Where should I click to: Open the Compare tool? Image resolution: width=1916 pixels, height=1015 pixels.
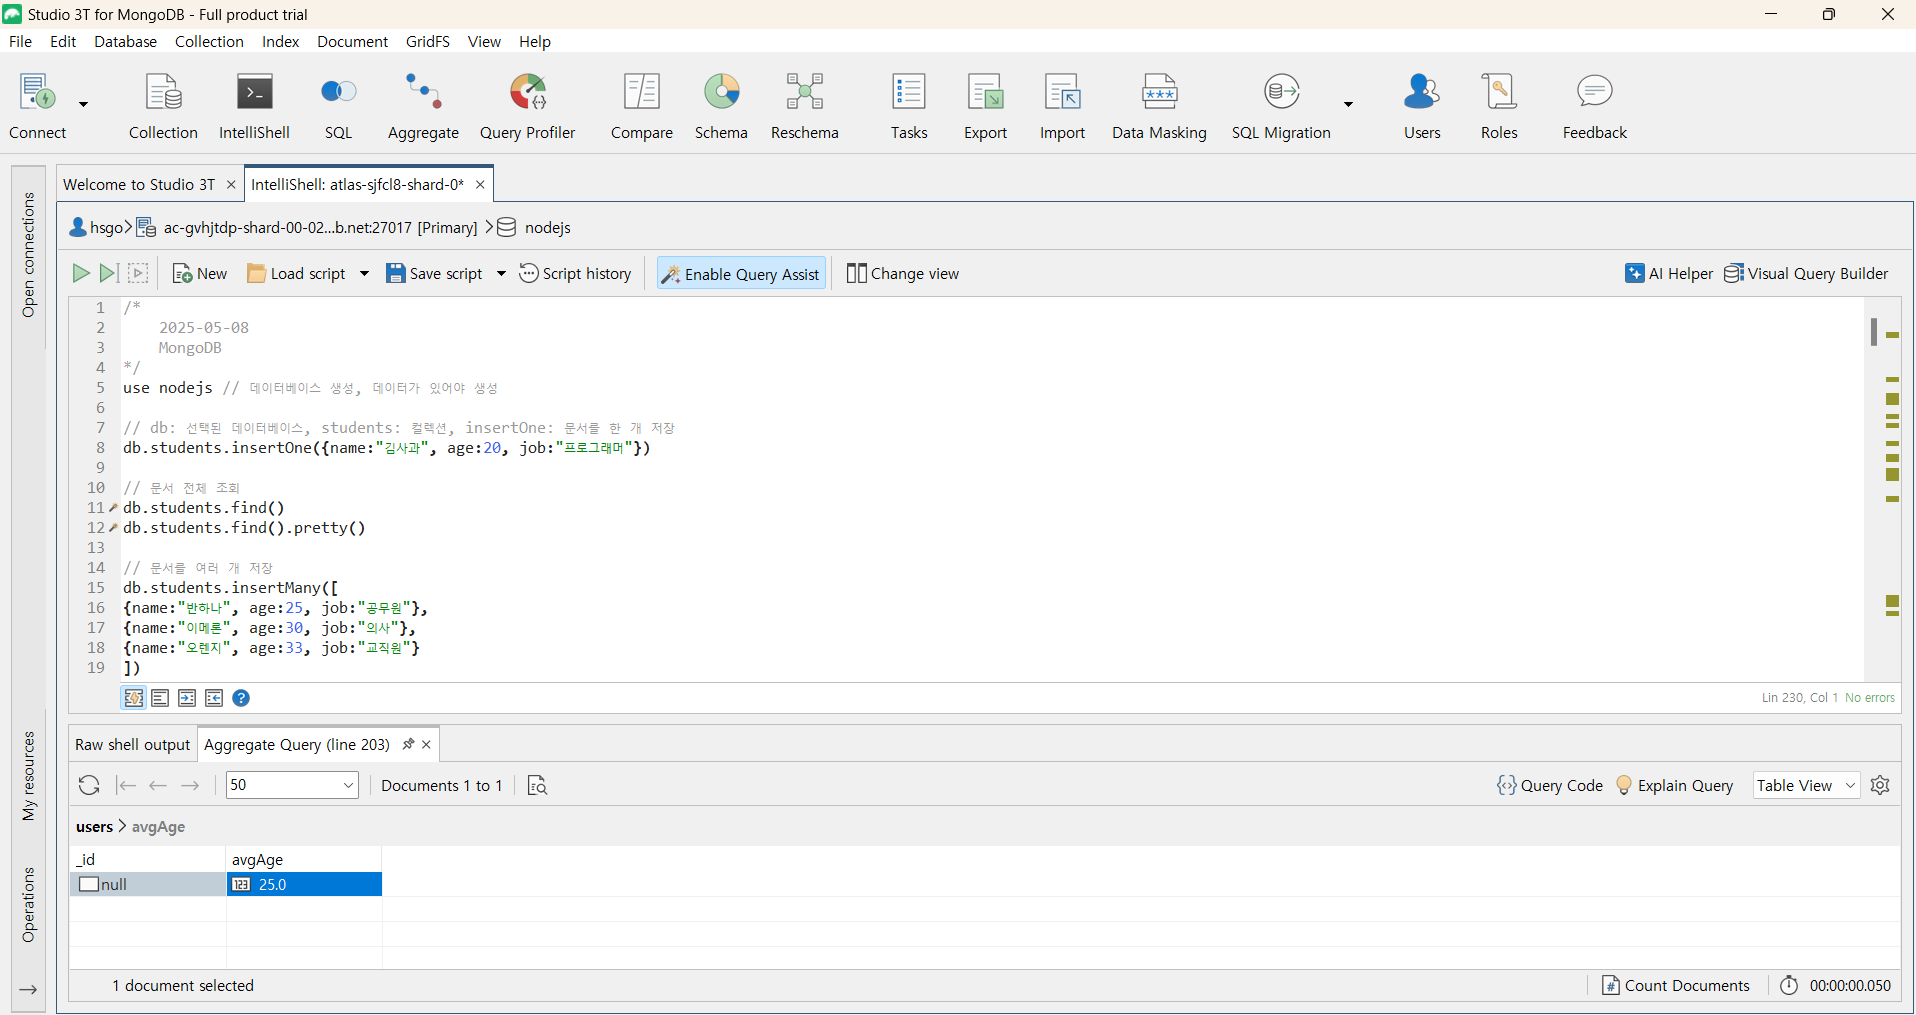pyautogui.click(x=641, y=105)
